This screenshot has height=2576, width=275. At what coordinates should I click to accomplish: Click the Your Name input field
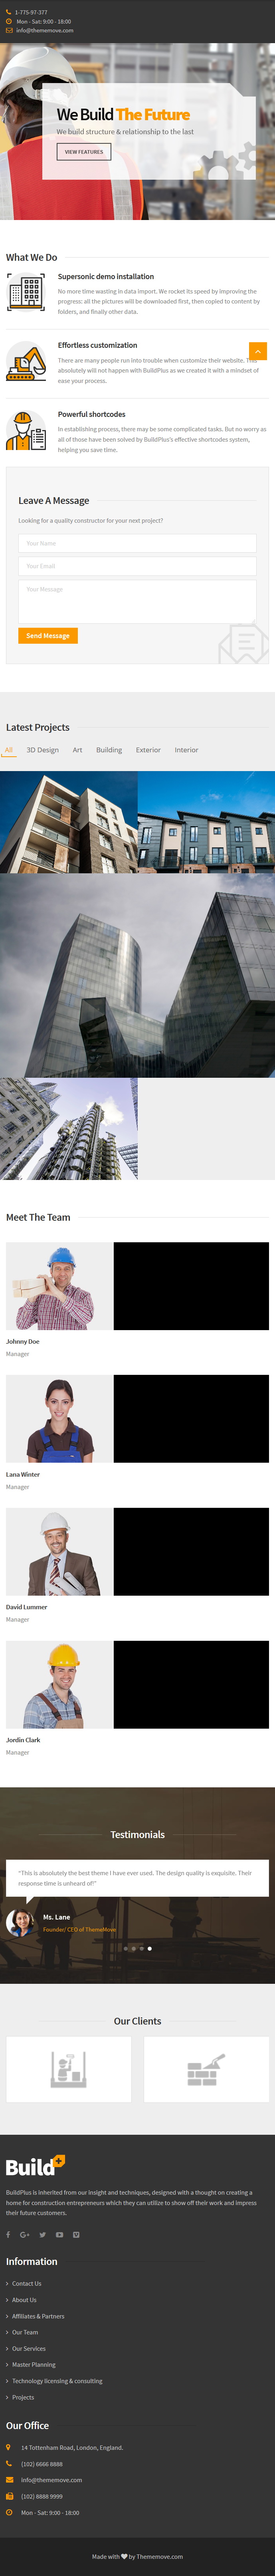click(x=137, y=543)
